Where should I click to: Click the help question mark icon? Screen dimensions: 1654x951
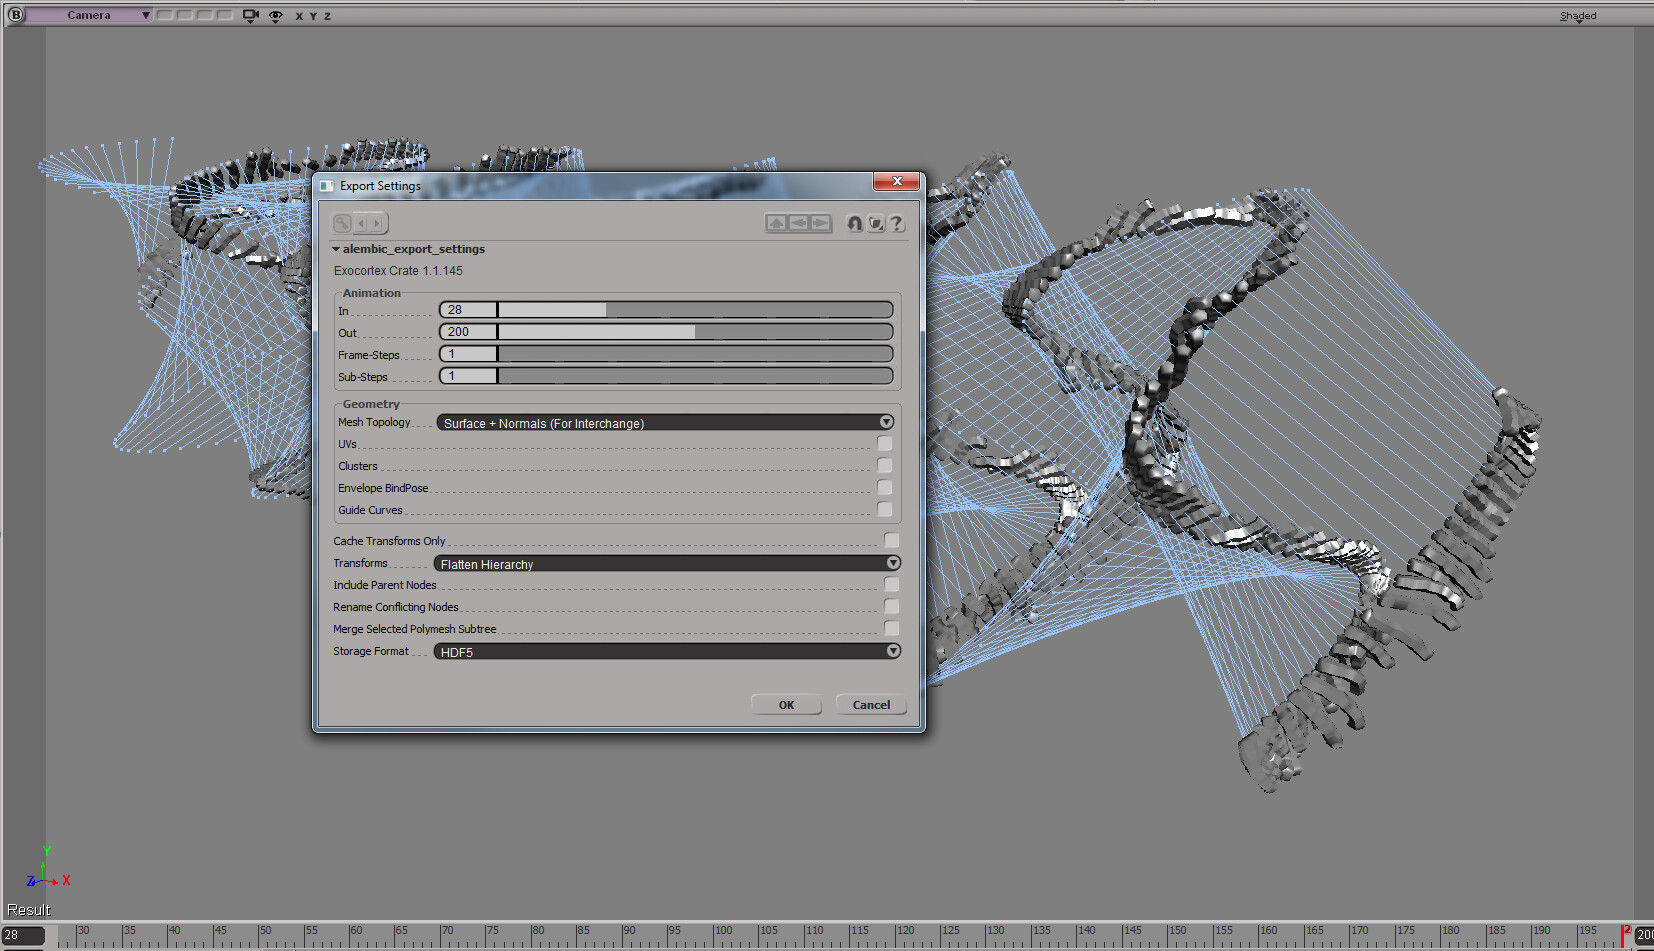coord(897,223)
